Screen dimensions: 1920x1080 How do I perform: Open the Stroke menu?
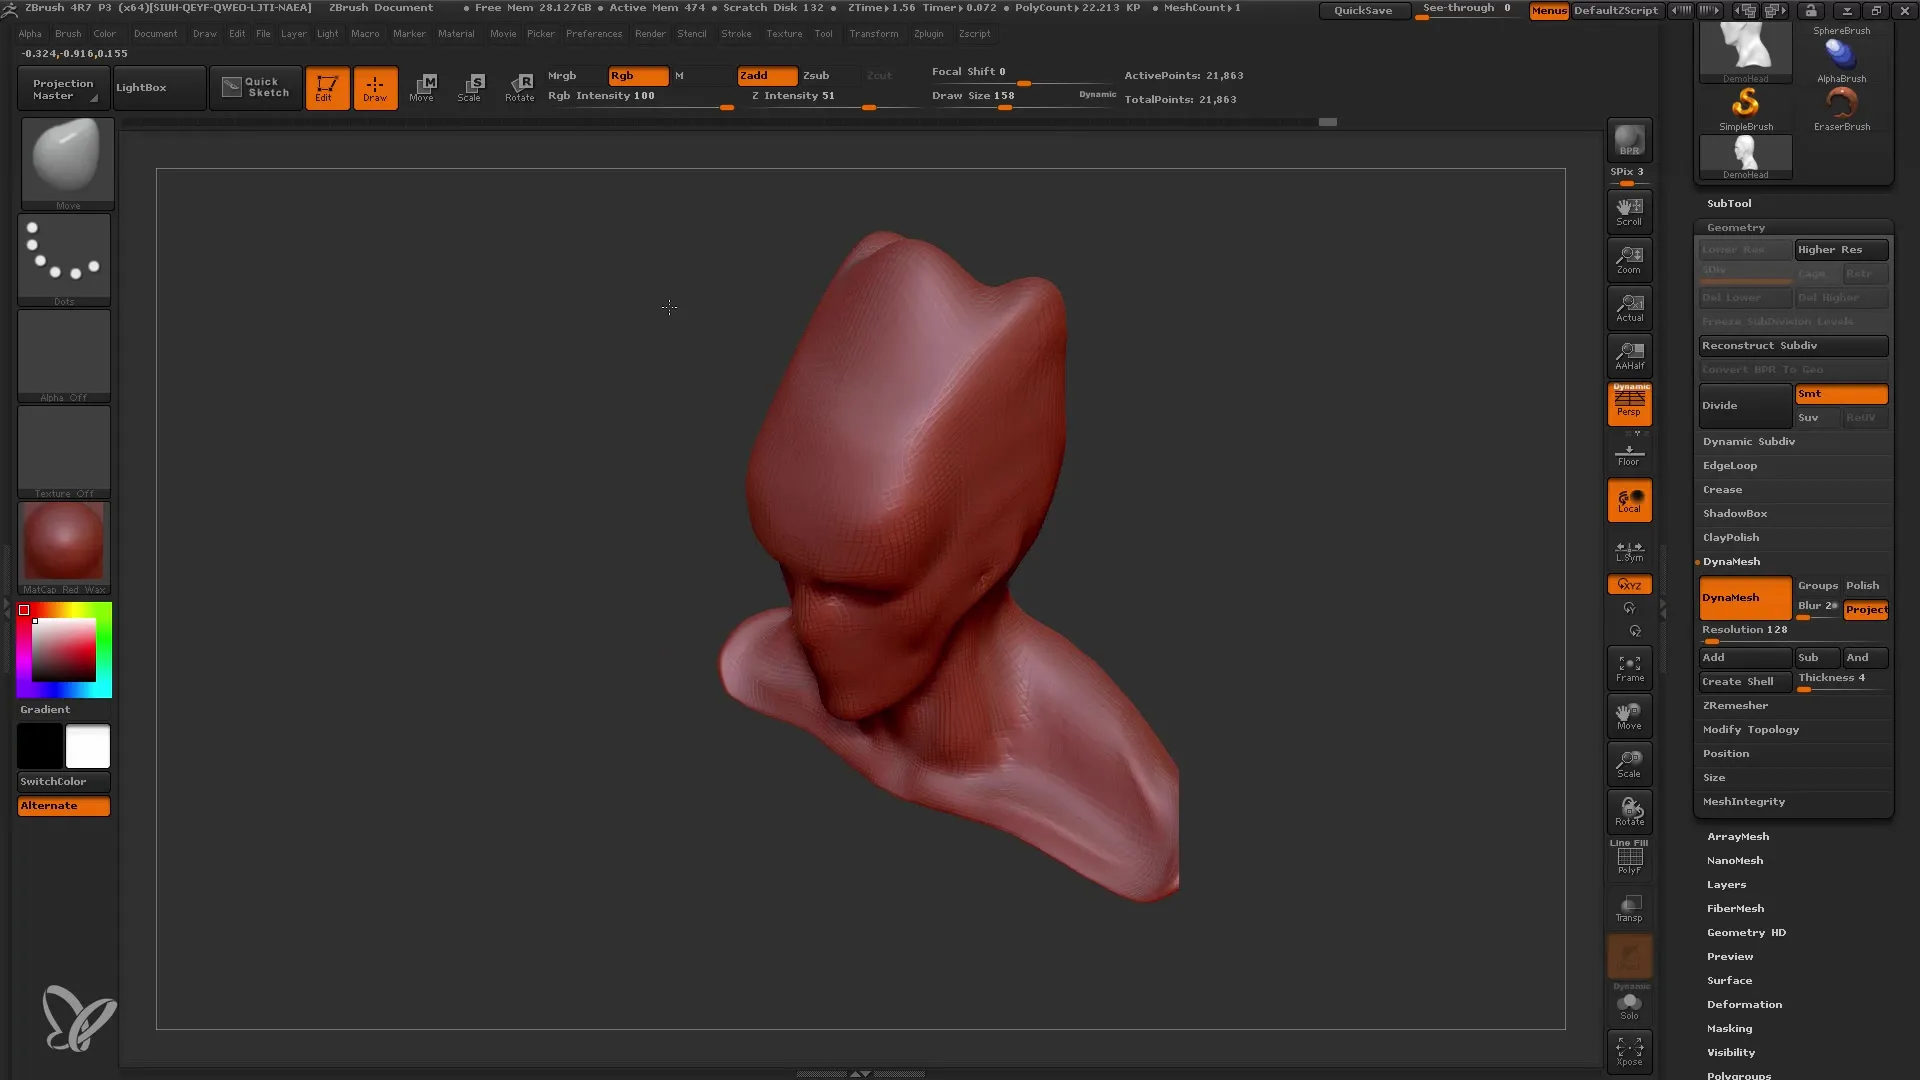pyautogui.click(x=736, y=34)
